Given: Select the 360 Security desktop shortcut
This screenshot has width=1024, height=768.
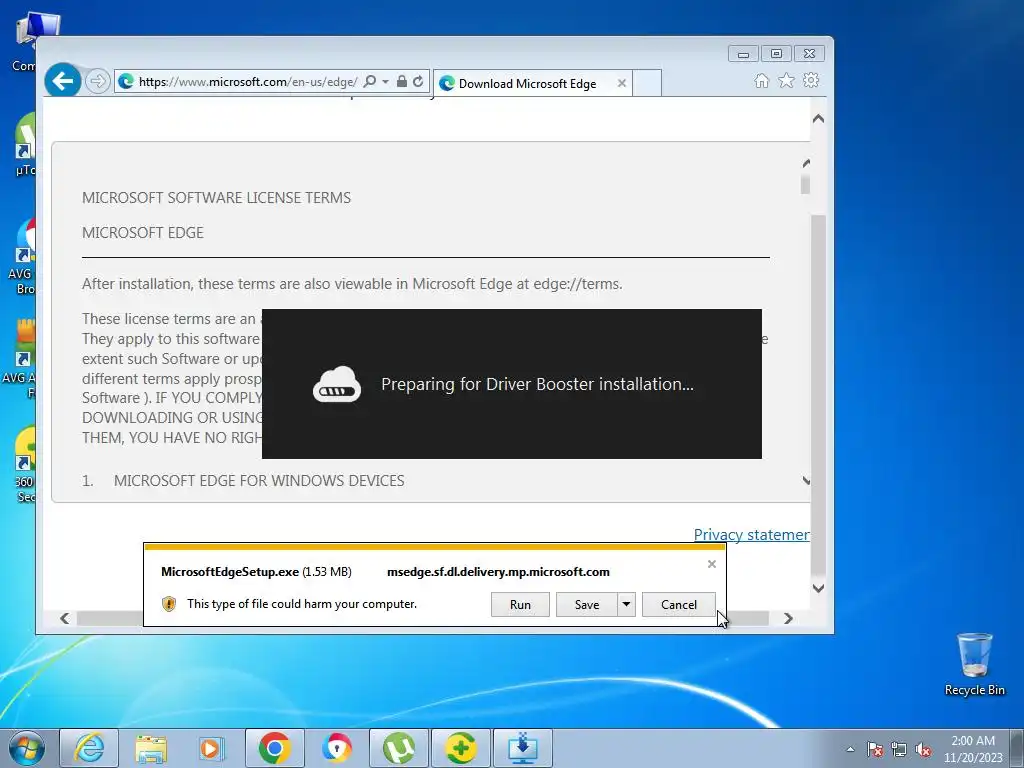Looking at the screenshot, I should (x=25, y=465).
